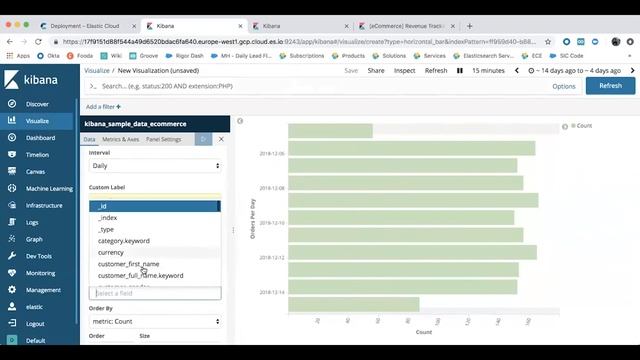Open the Monitoring heart icon

[x=12, y=273]
